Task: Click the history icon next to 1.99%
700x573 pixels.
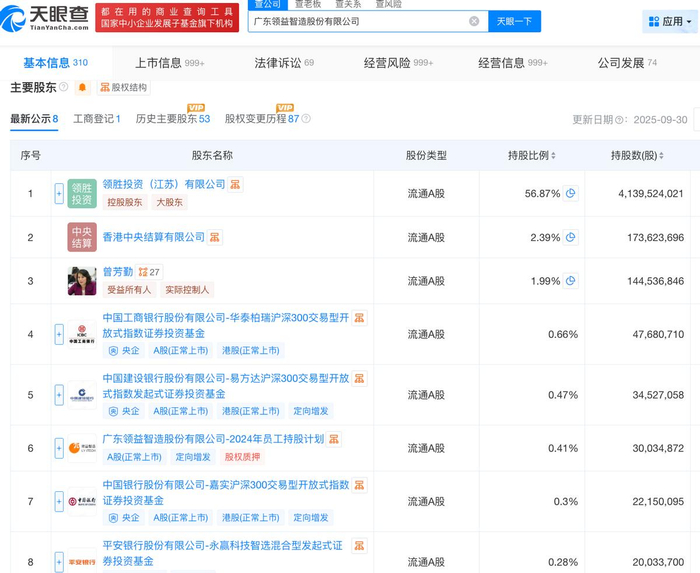Action: coord(571,281)
